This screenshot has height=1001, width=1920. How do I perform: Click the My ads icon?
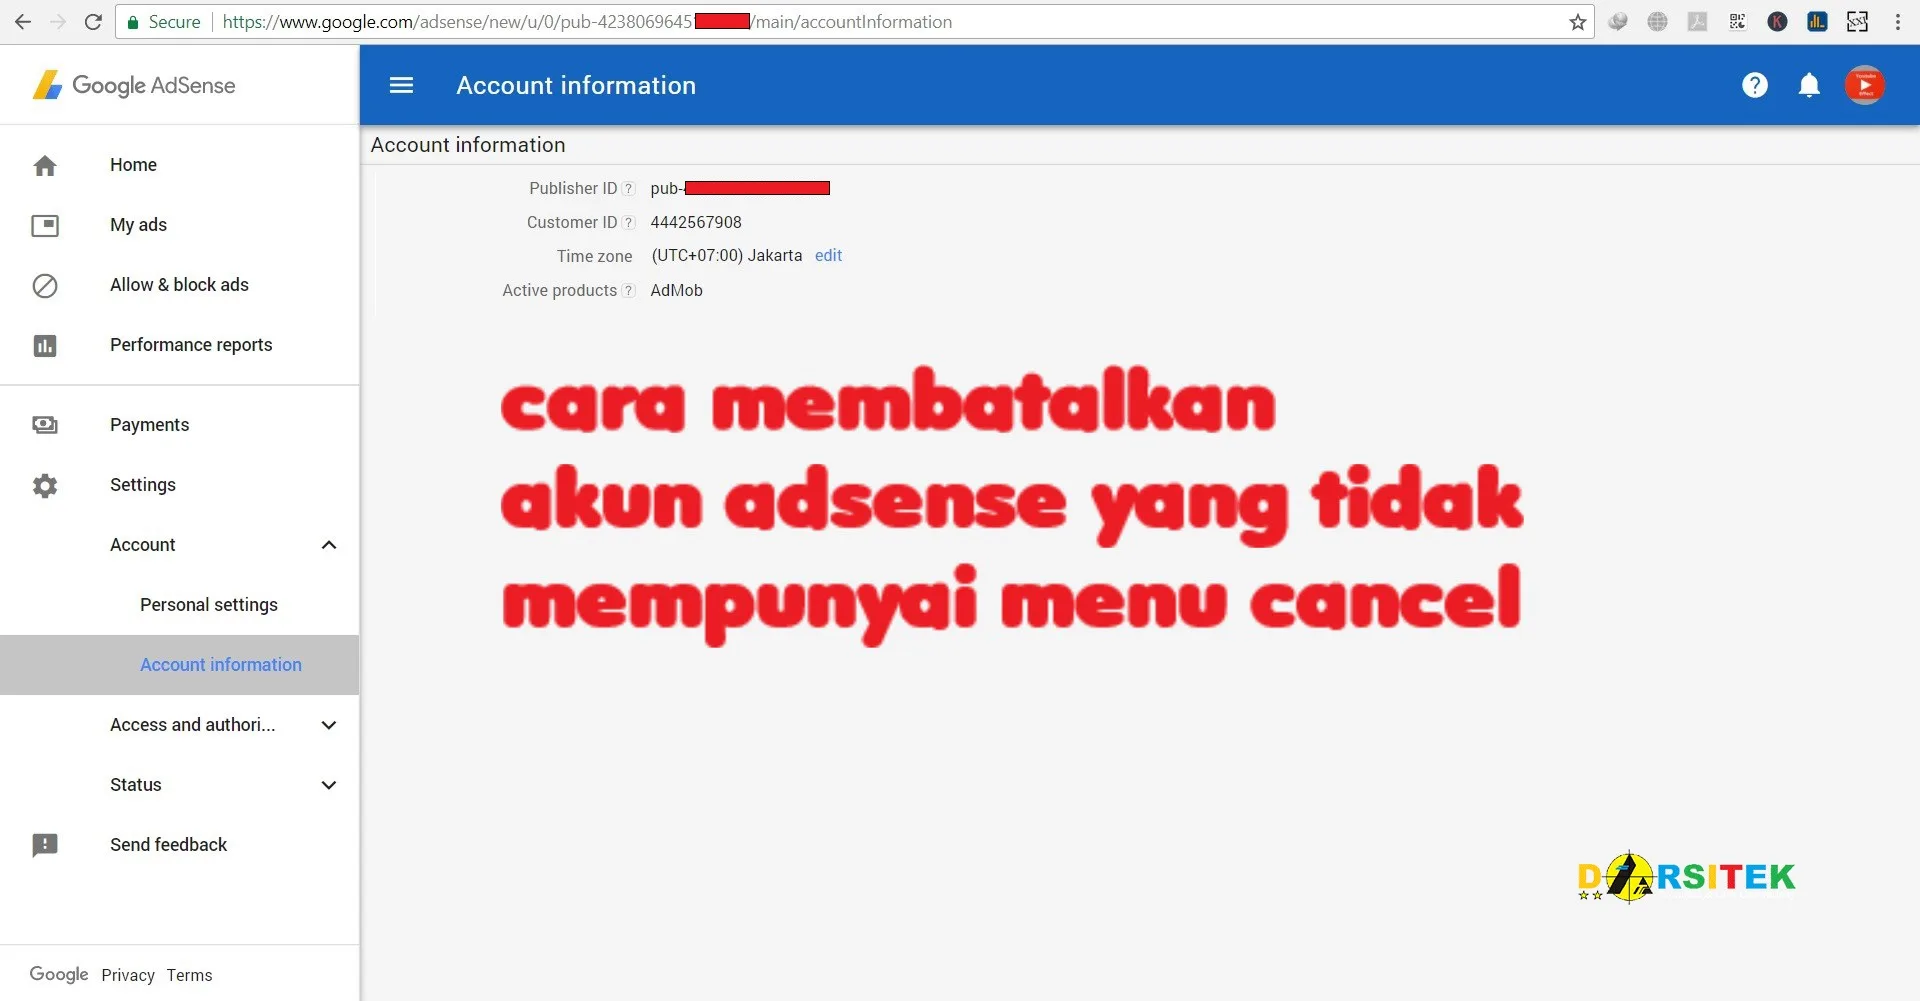[45, 225]
